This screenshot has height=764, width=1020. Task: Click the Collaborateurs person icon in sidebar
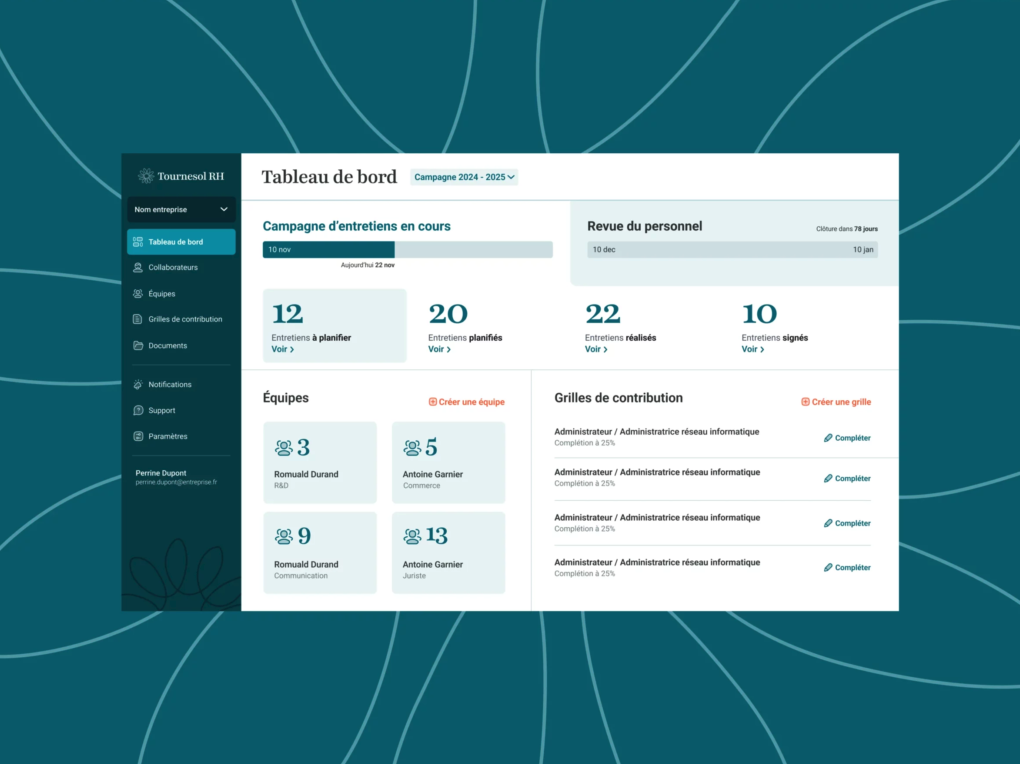[138, 268]
